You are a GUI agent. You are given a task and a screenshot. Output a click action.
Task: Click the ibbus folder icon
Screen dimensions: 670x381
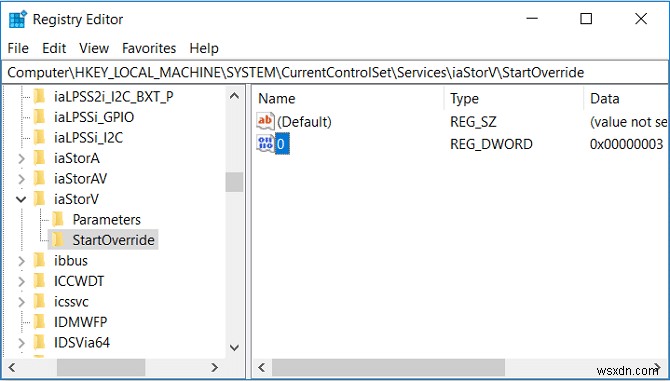(39, 261)
